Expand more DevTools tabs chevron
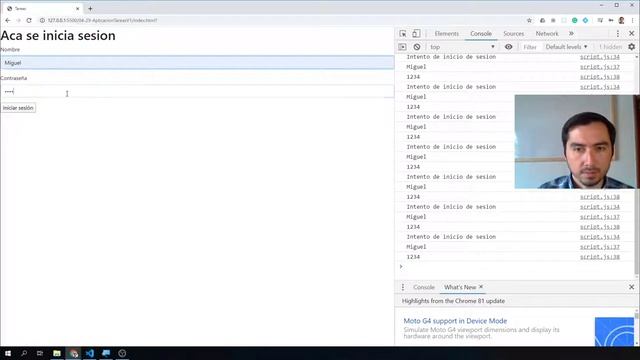 pos(571,33)
